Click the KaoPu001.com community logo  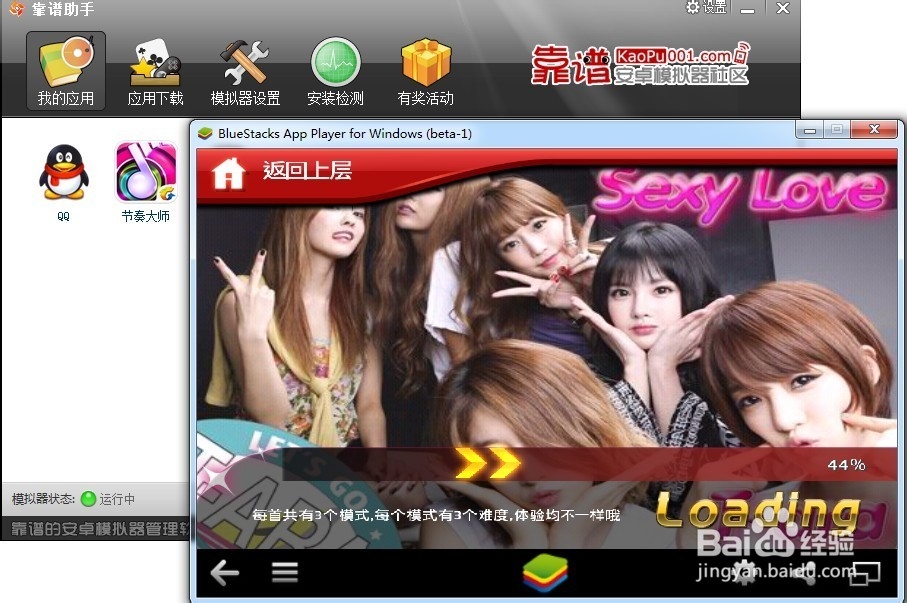[640, 64]
